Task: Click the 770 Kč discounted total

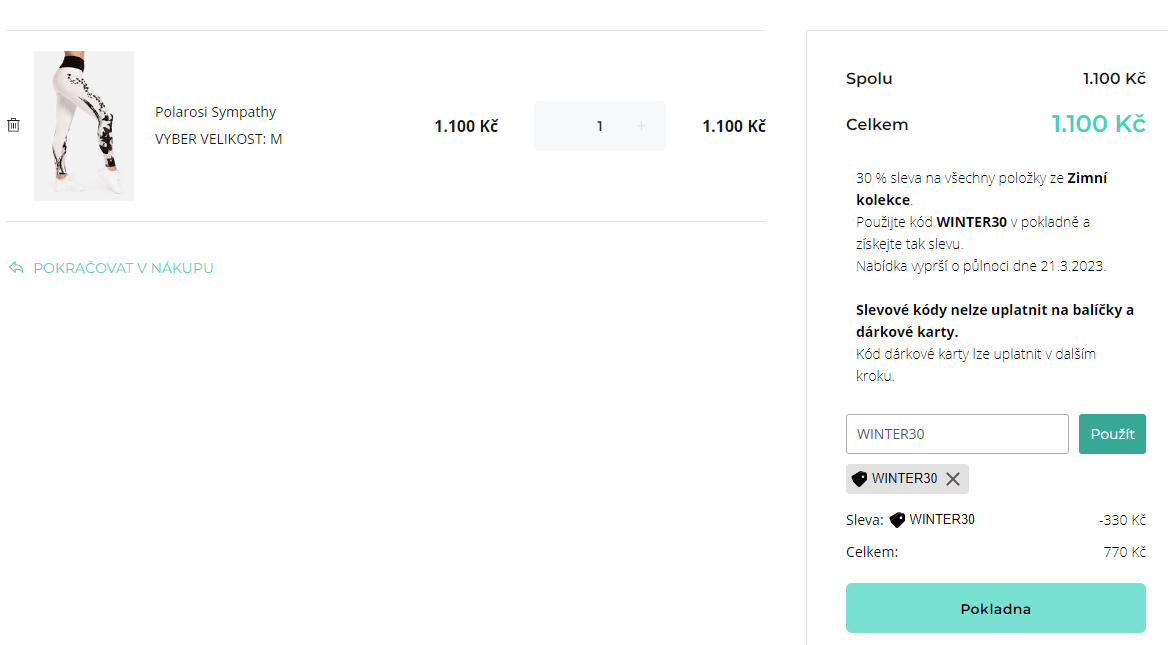Action: tap(1124, 552)
